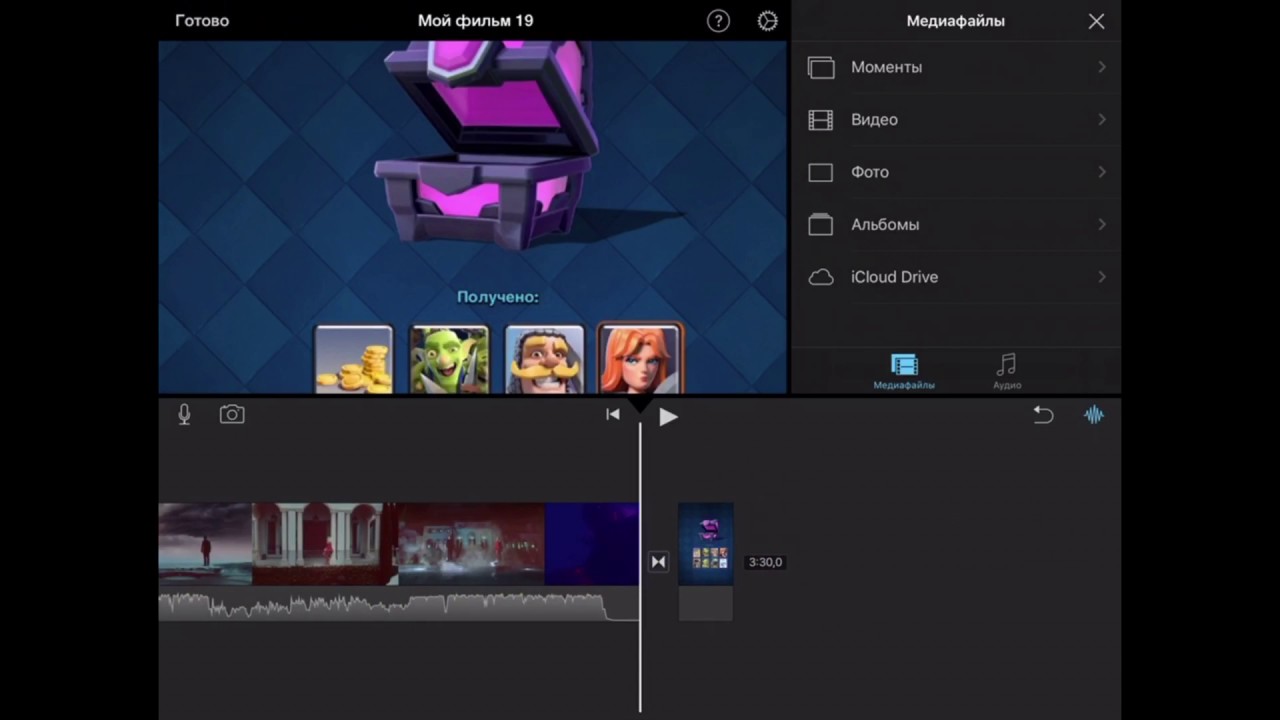Click the Альбомы icon
The width and height of the screenshot is (1280, 720).
pos(820,225)
